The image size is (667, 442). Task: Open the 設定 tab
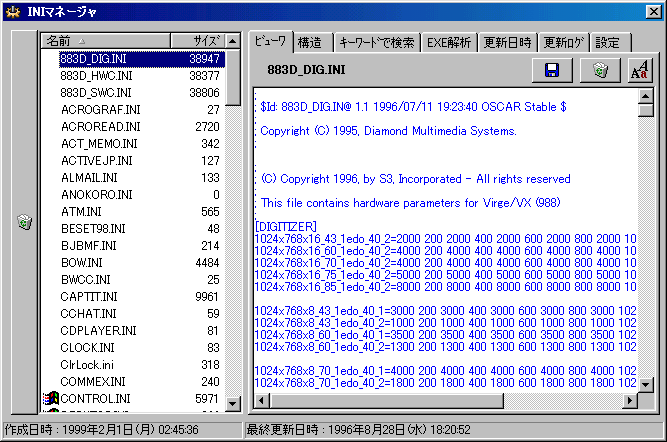610,43
